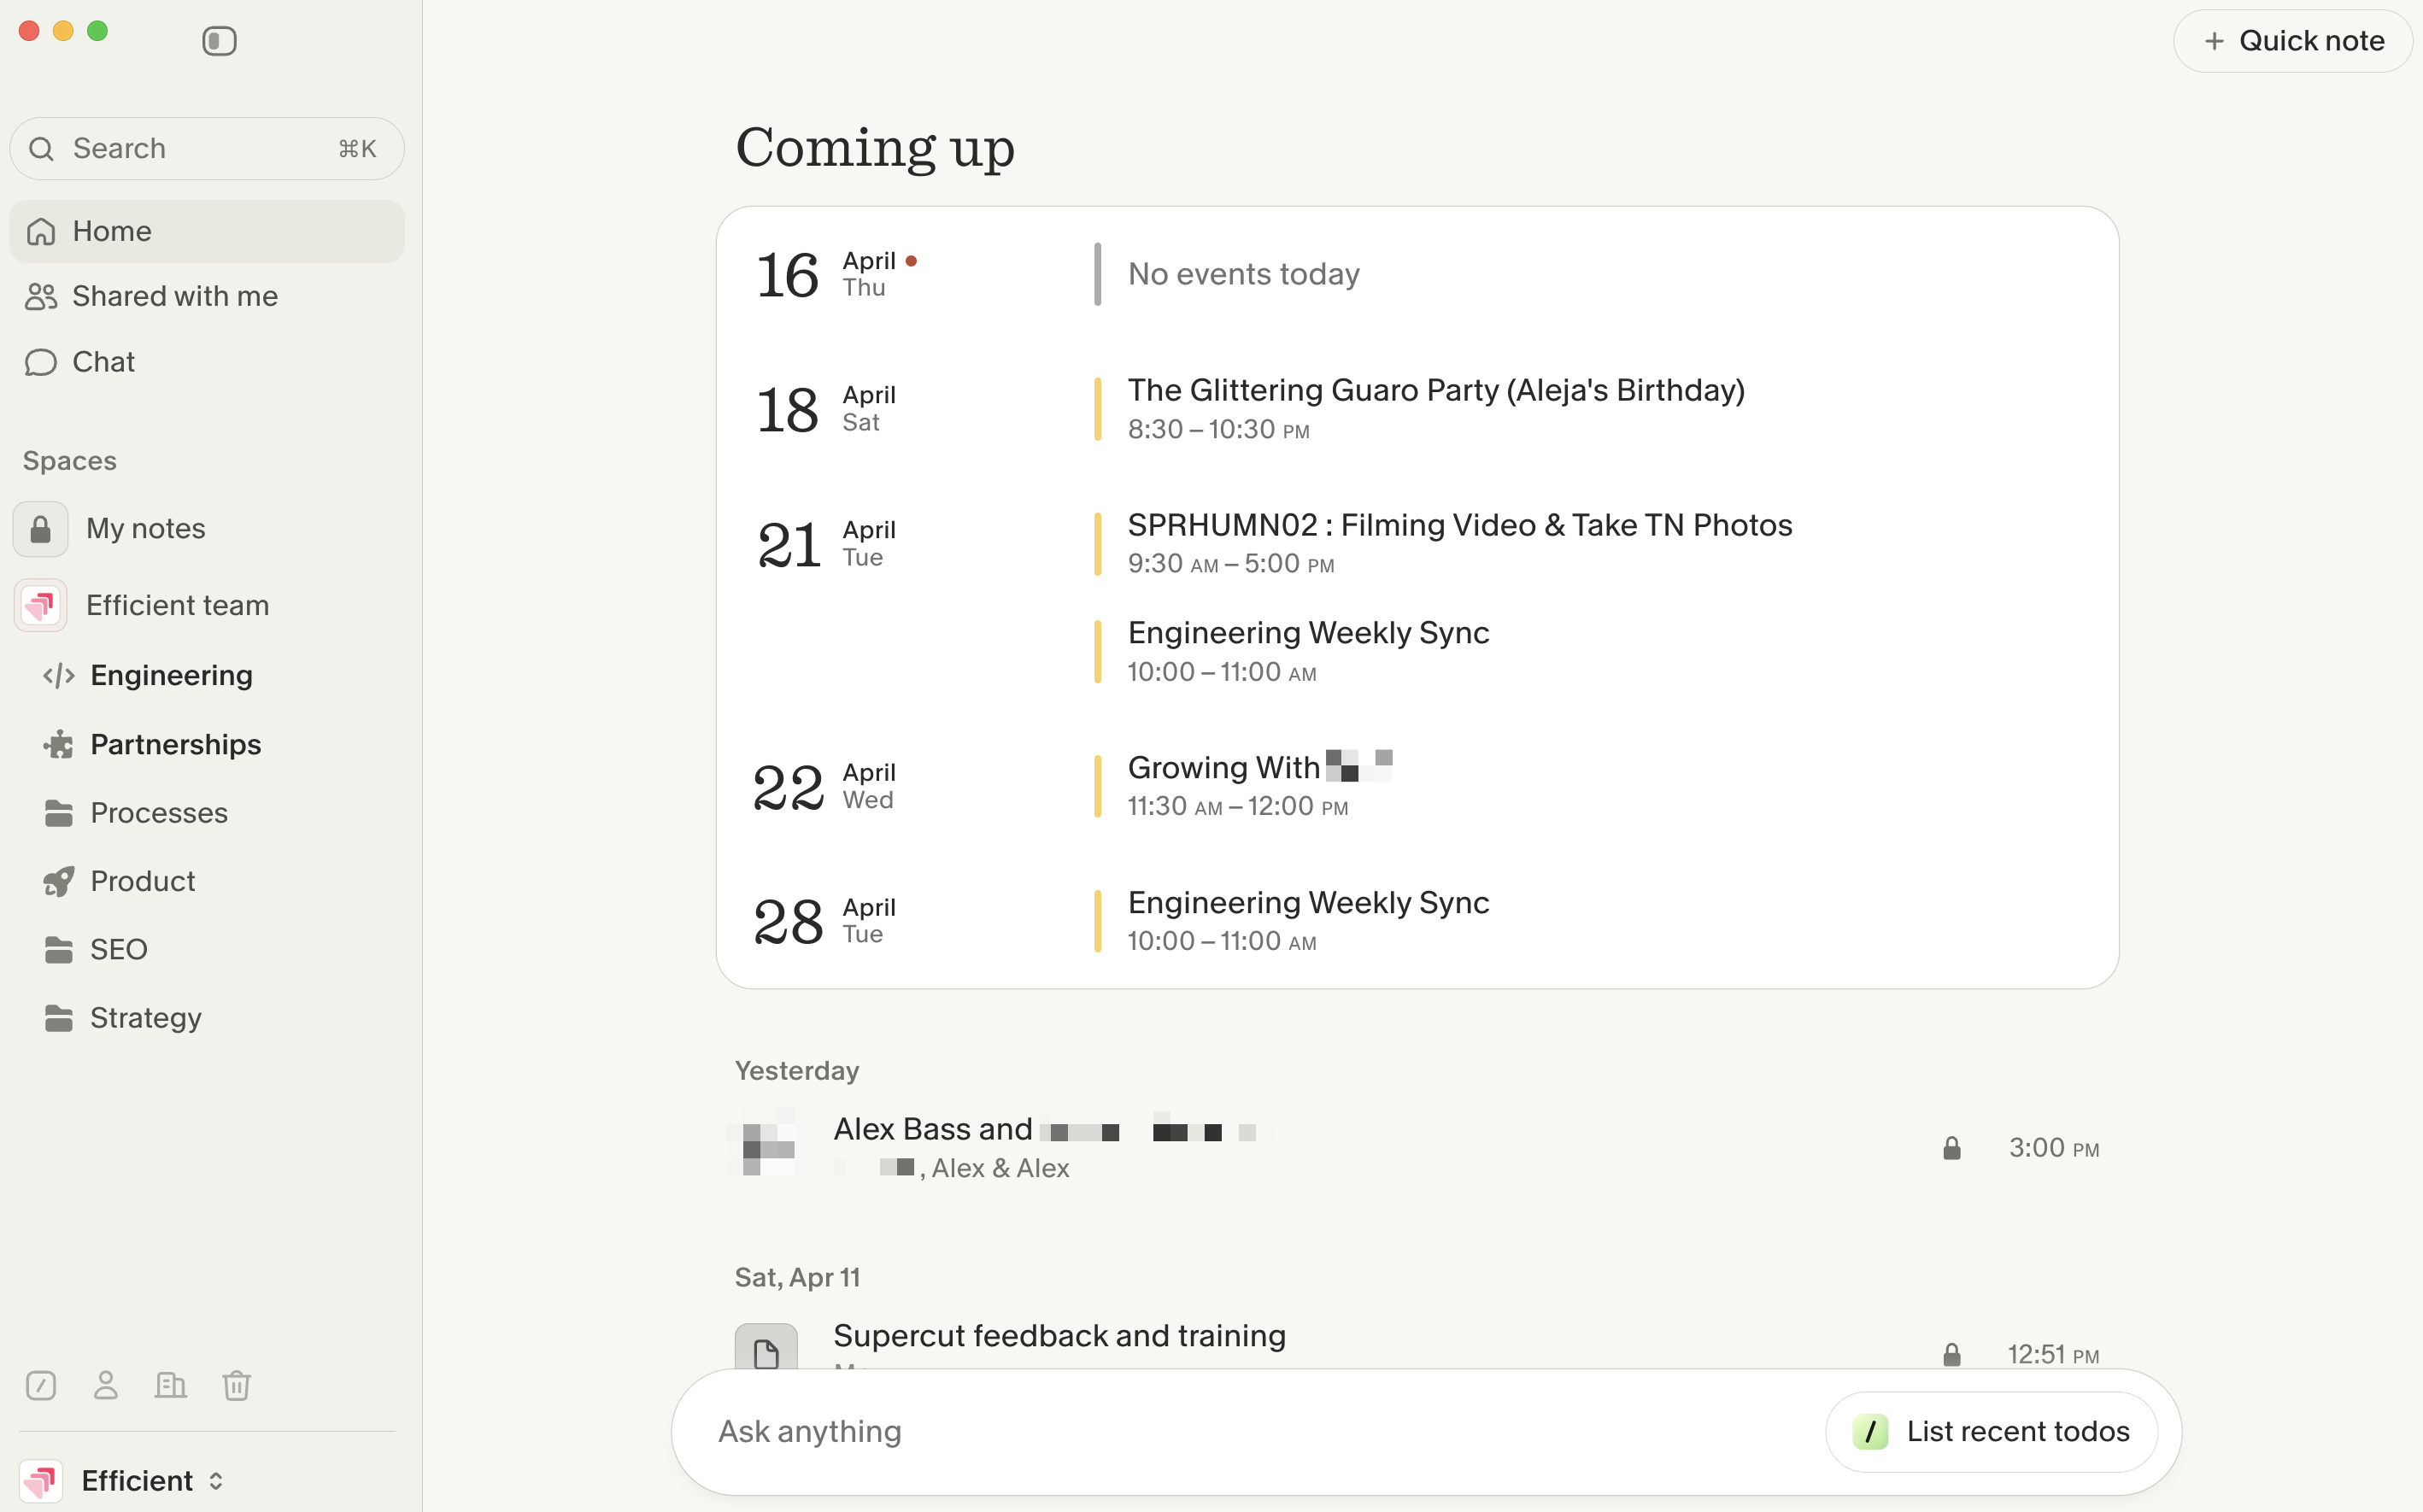
Task: Create a Quick note
Action: tap(2292, 41)
